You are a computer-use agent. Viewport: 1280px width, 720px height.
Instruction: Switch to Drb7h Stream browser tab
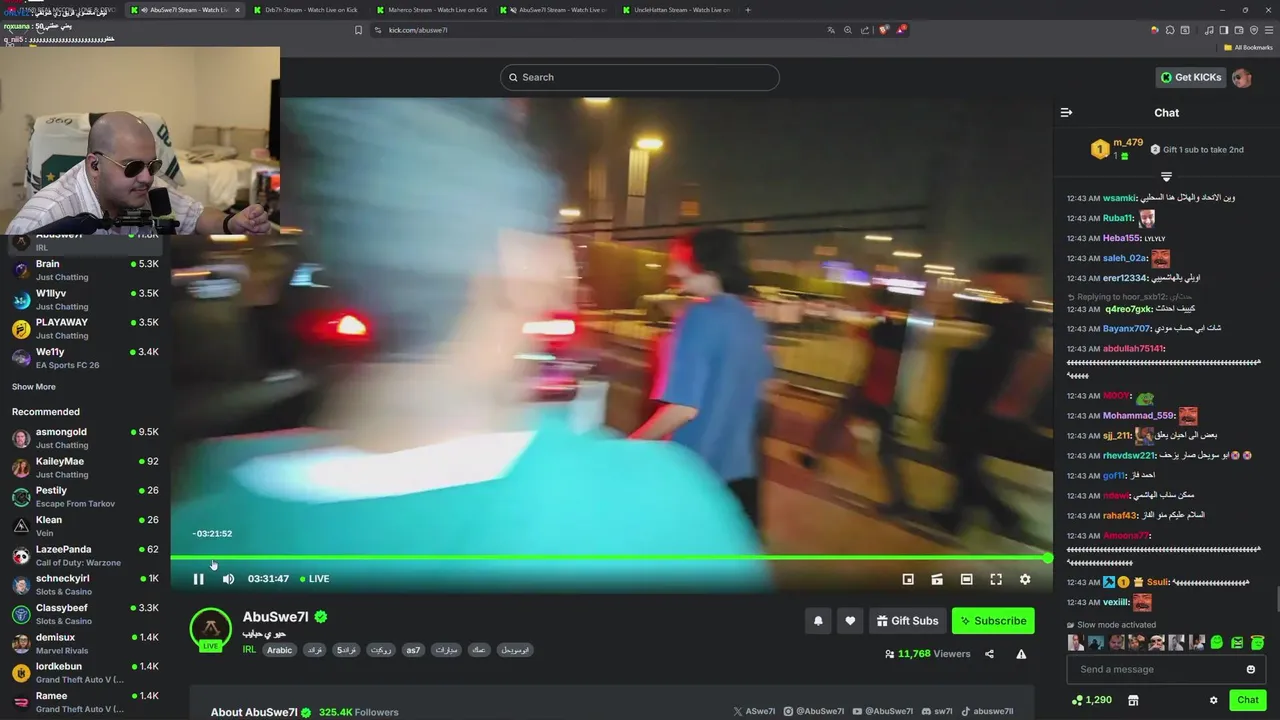[311, 10]
